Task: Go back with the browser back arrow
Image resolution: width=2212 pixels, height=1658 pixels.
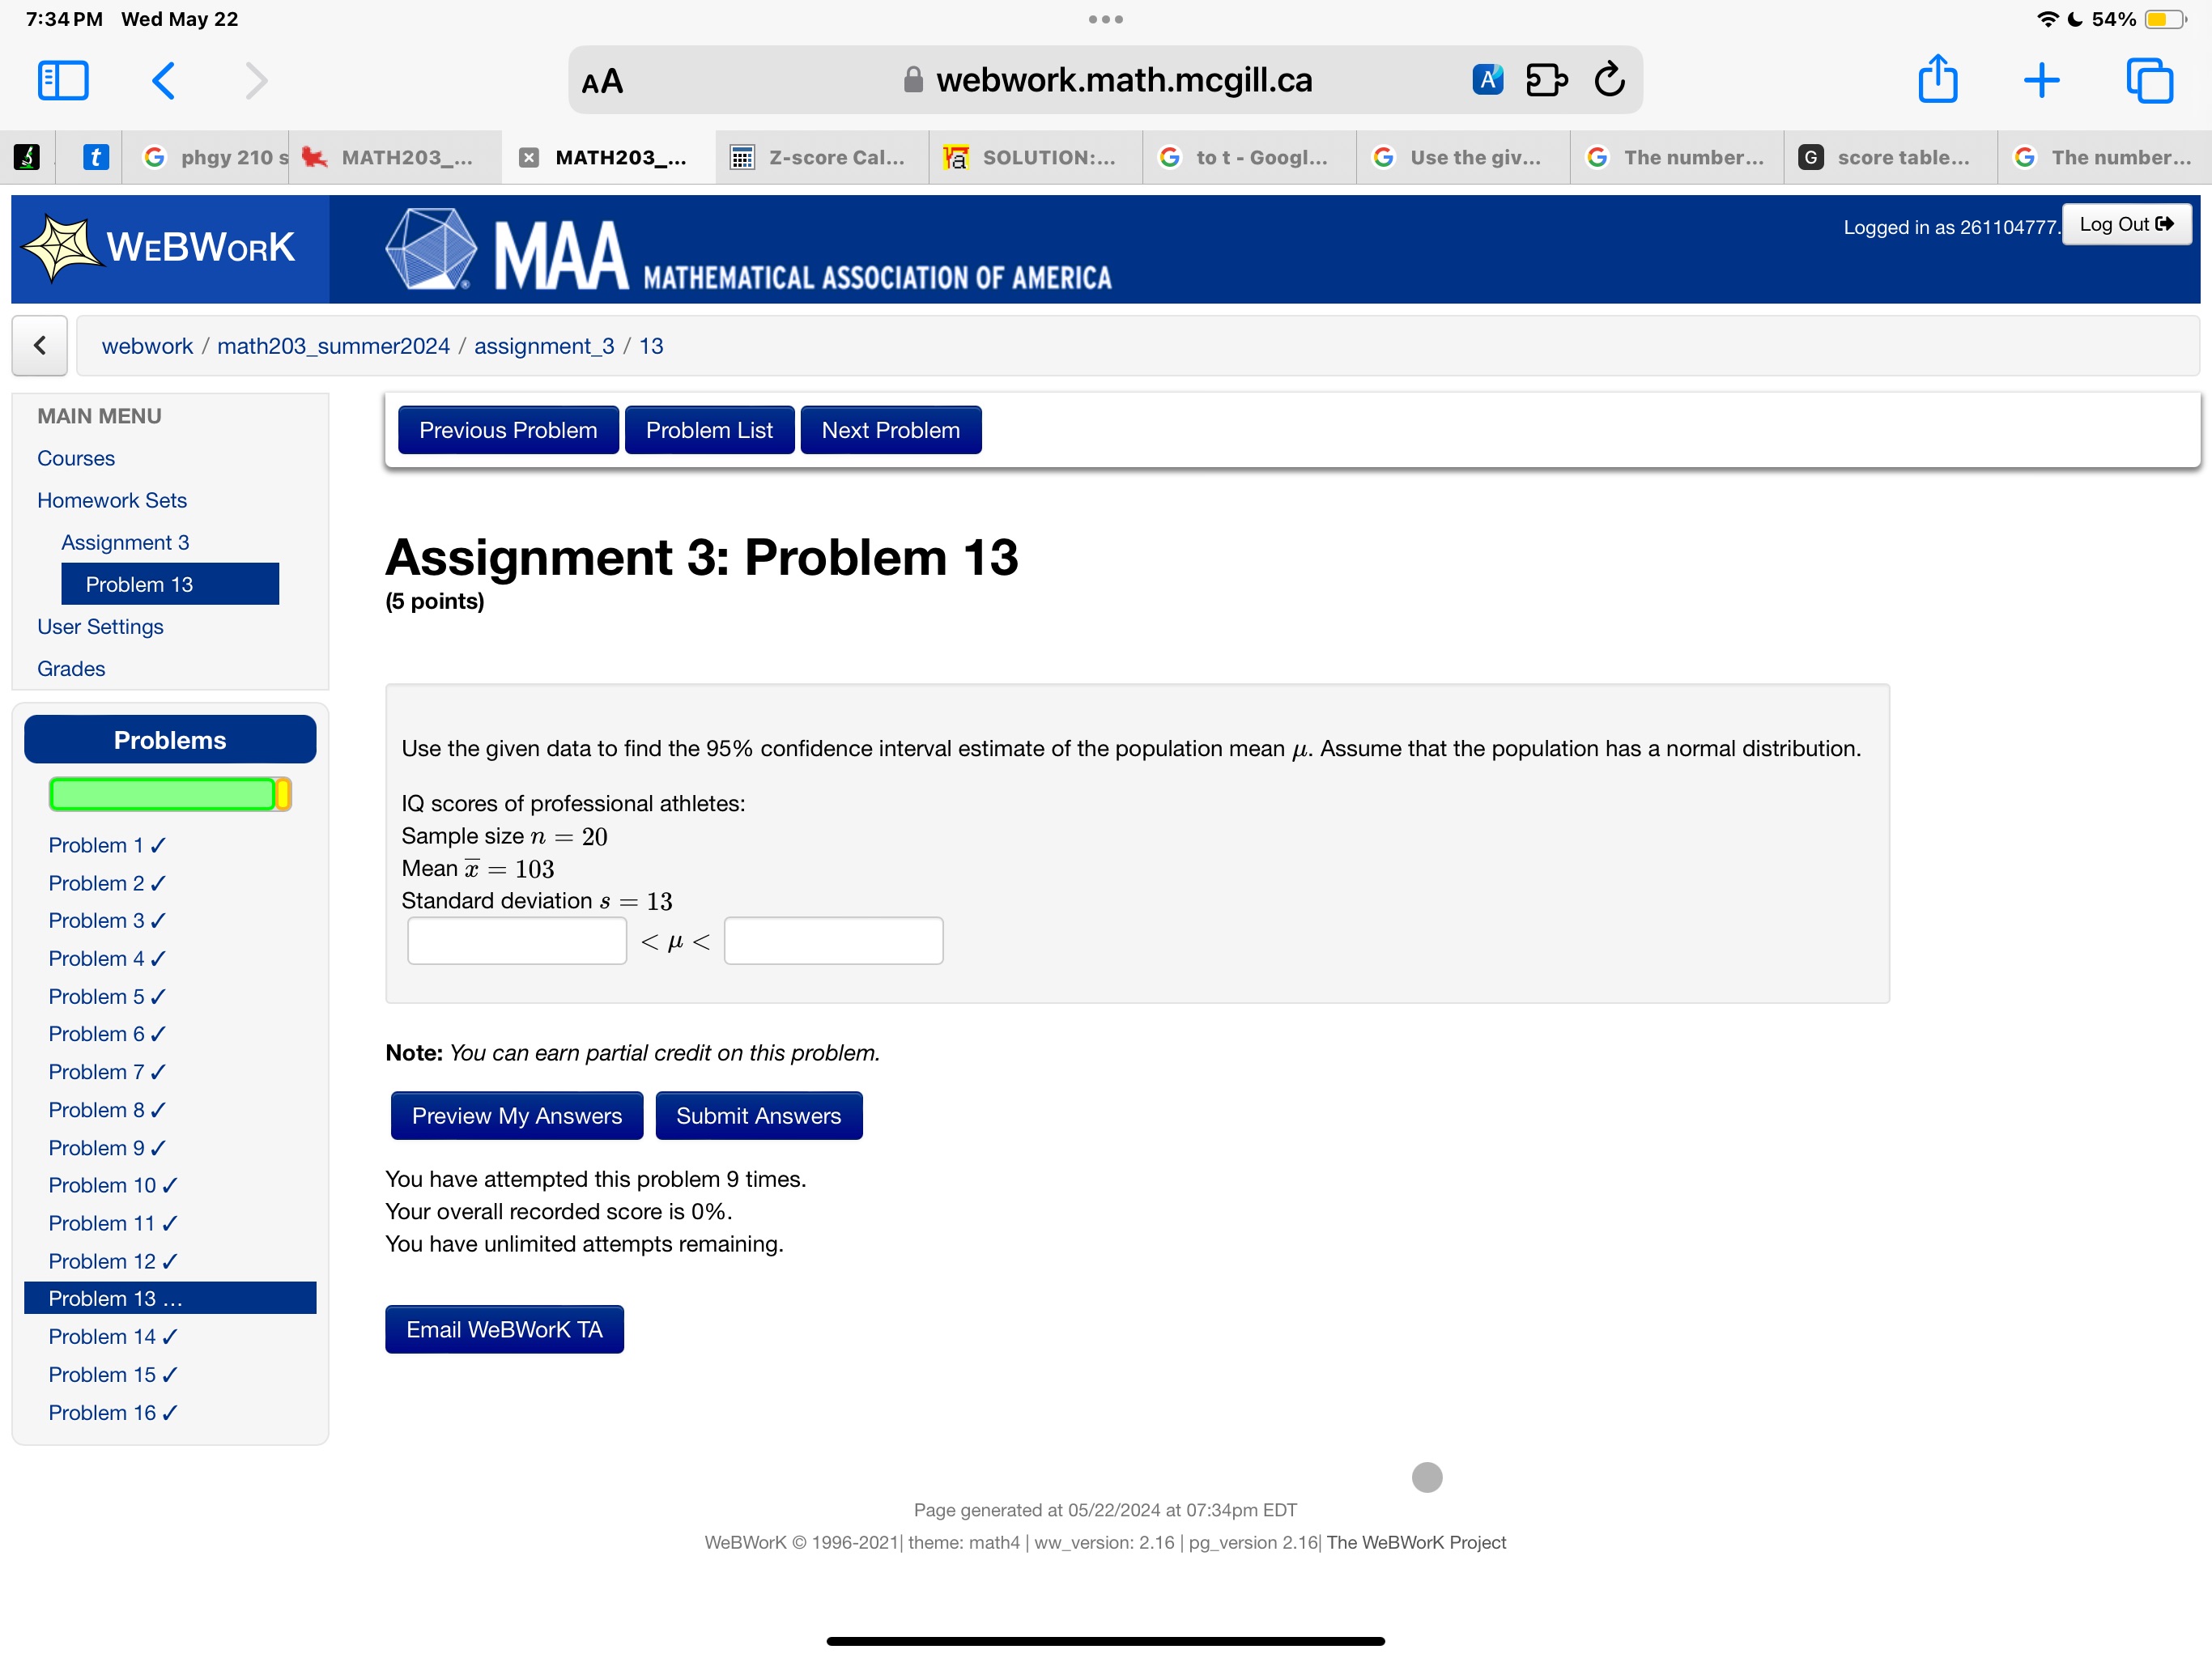Action: click(164, 80)
